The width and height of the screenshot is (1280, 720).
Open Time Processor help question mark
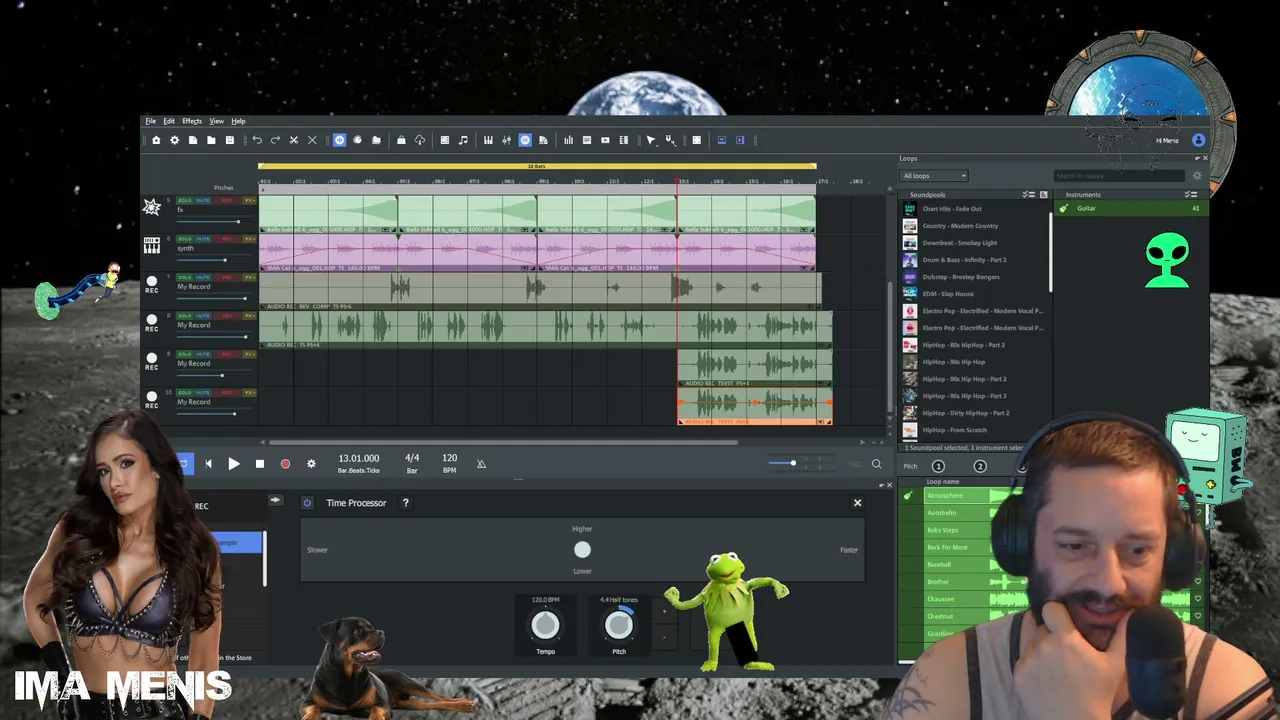[405, 503]
